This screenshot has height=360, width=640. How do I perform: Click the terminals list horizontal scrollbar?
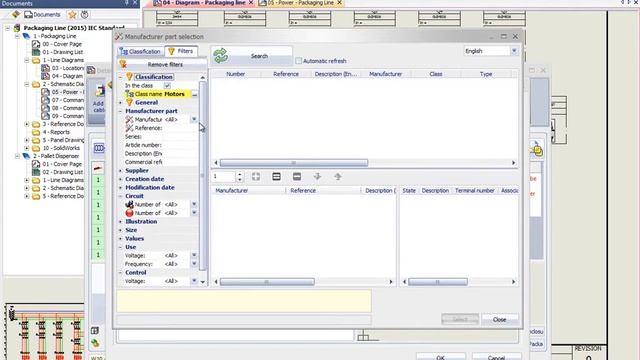click(438, 282)
